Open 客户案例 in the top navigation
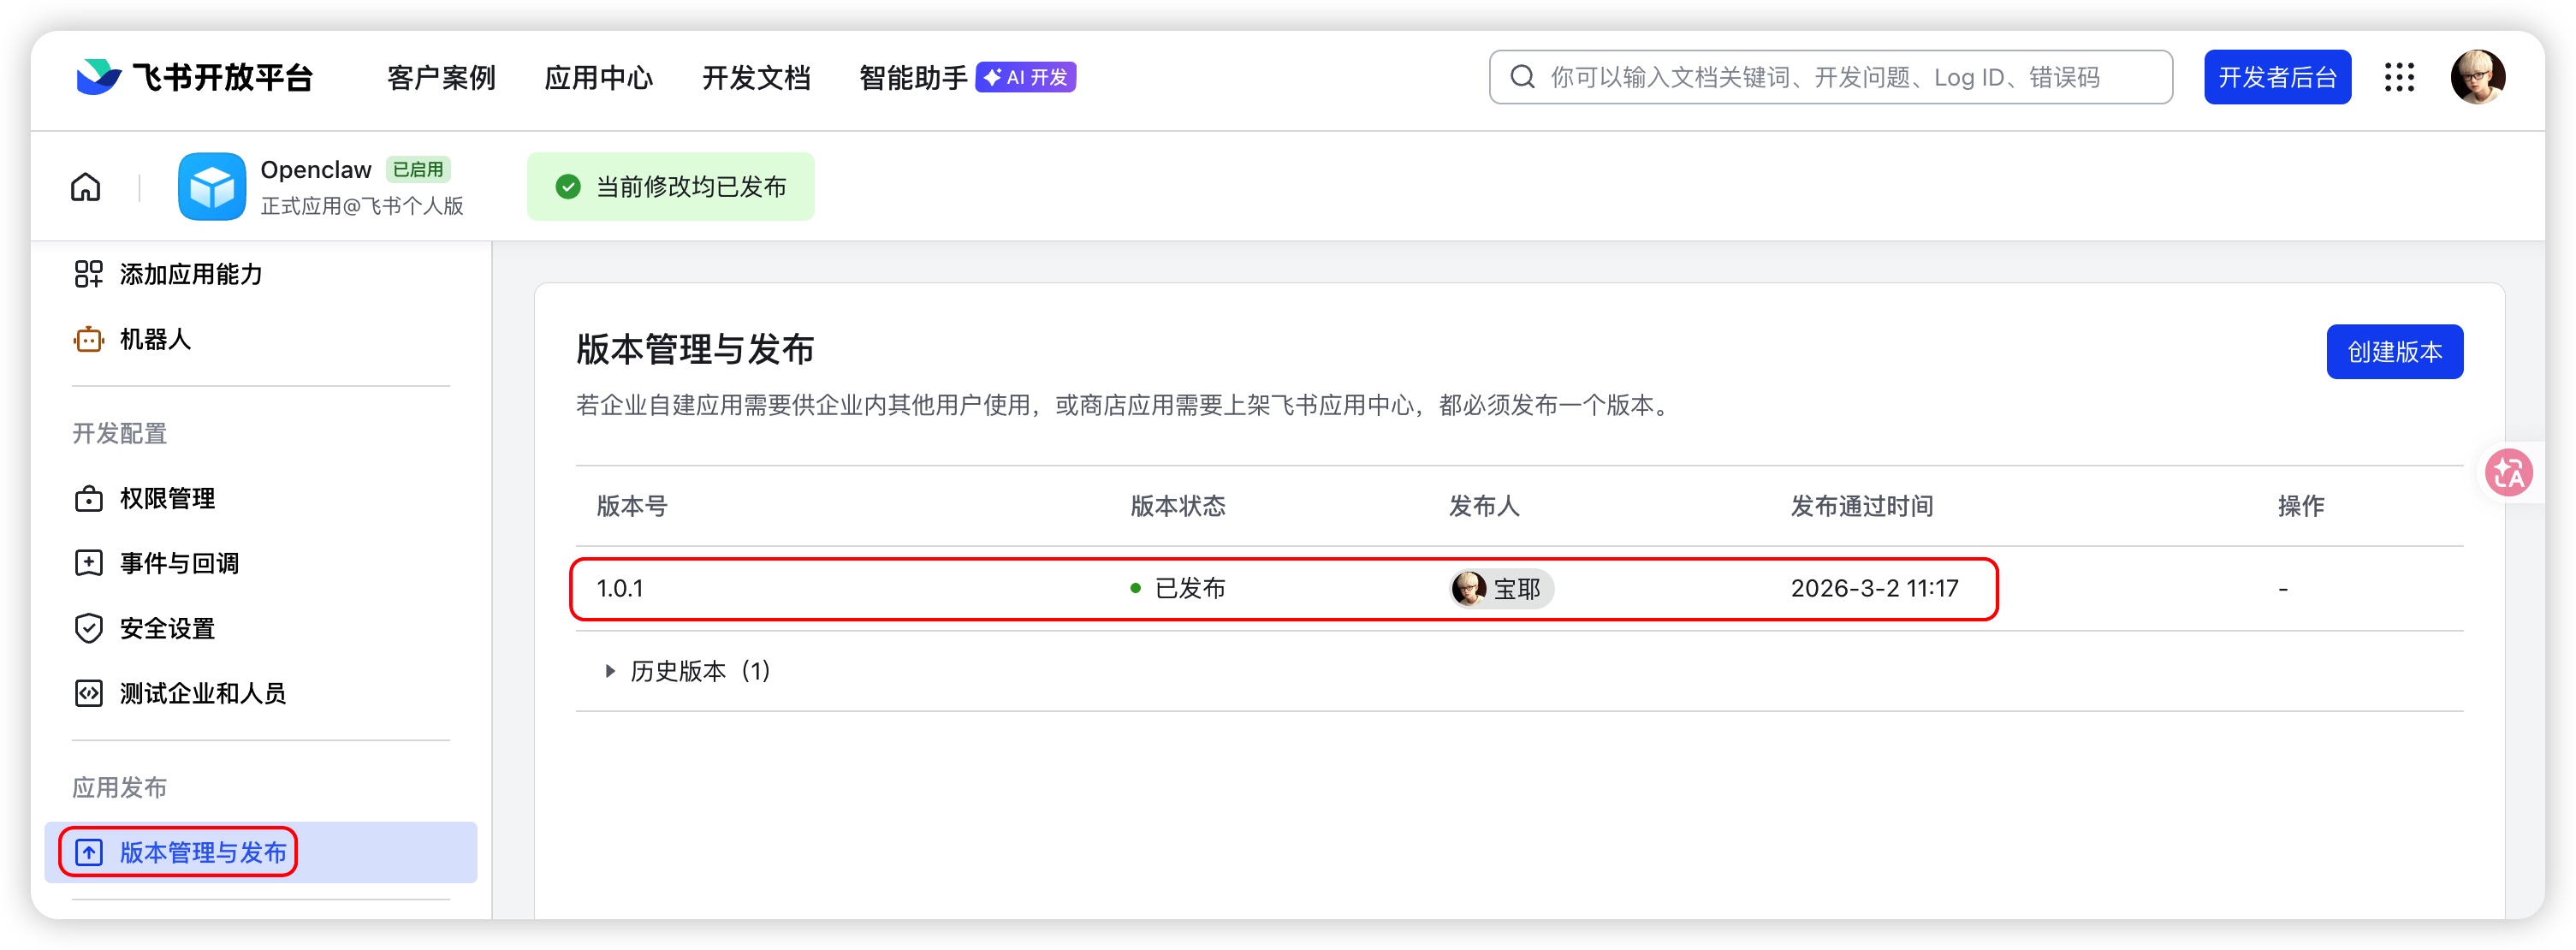The width and height of the screenshot is (2576, 950). pyautogui.click(x=441, y=78)
